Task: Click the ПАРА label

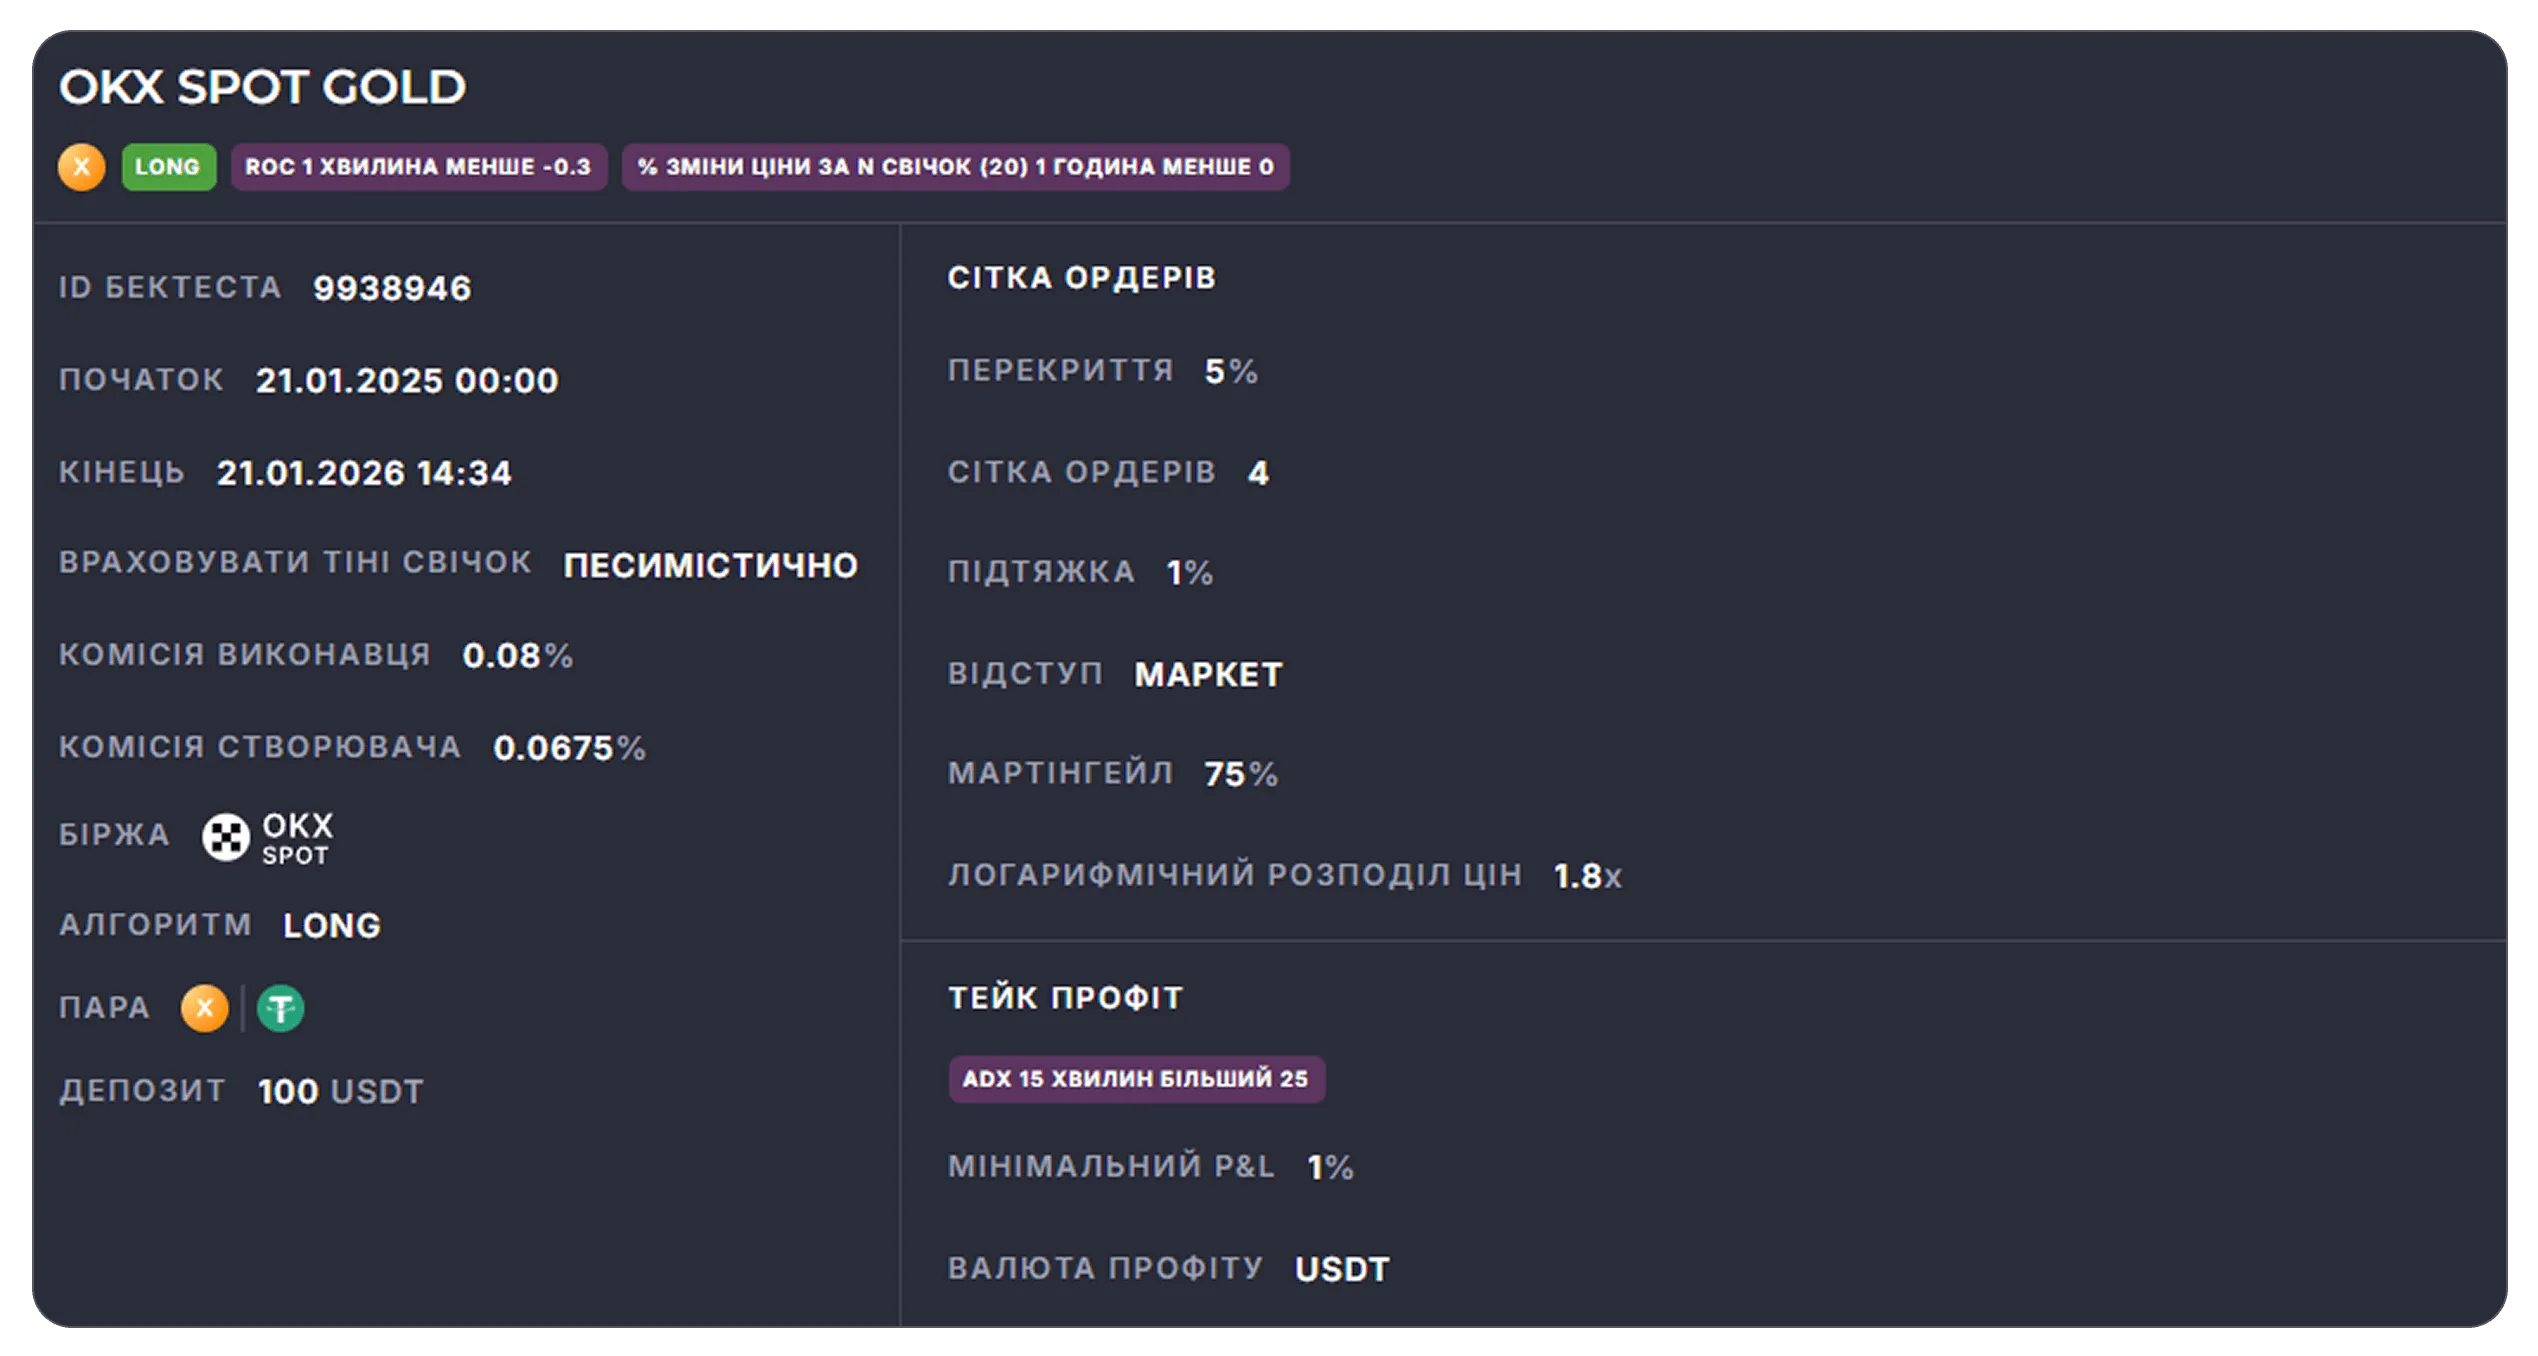Action: tap(105, 1007)
